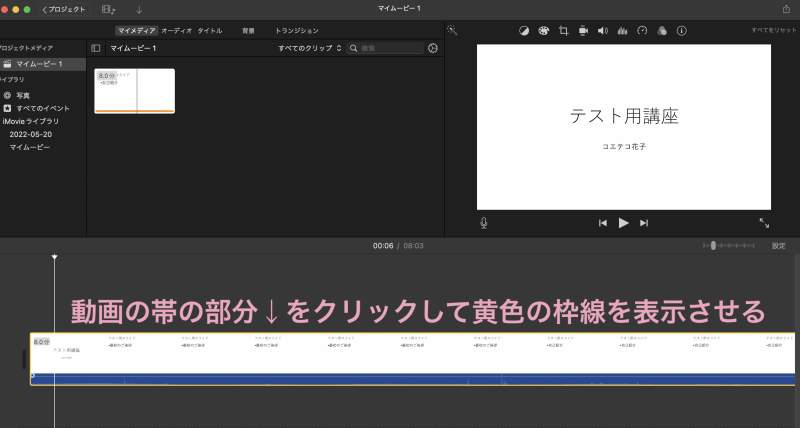Open すべてのクリップ filter dropdown
Image resolution: width=800 pixels, height=428 pixels.
click(310, 48)
